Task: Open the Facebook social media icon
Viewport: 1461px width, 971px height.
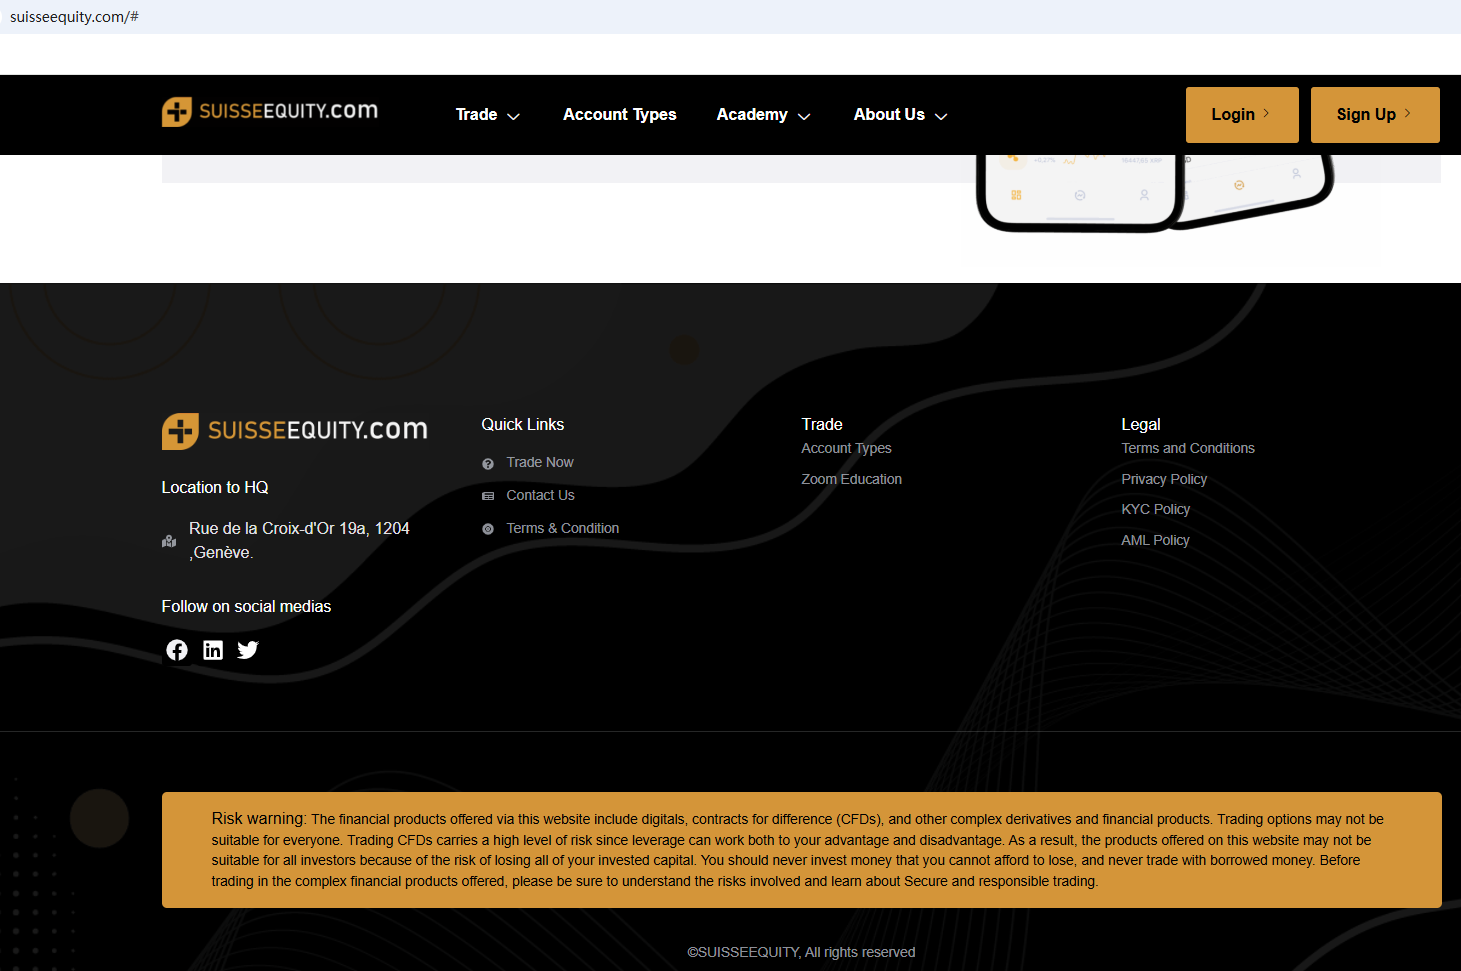Action: point(177,650)
